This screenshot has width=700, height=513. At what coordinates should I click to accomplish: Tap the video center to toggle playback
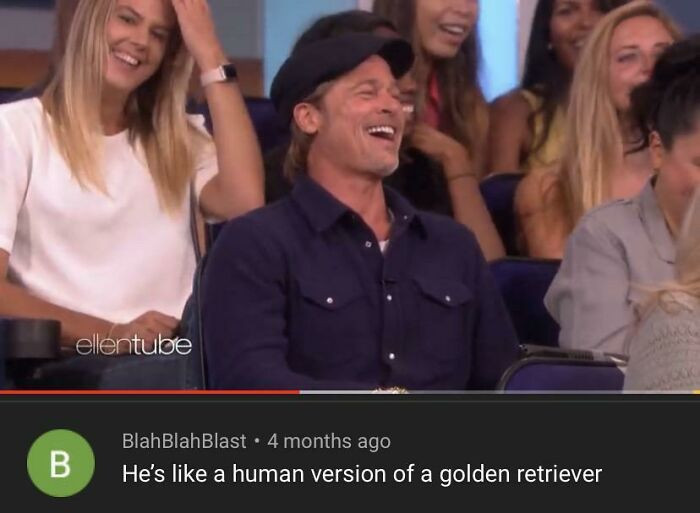point(350,195)
